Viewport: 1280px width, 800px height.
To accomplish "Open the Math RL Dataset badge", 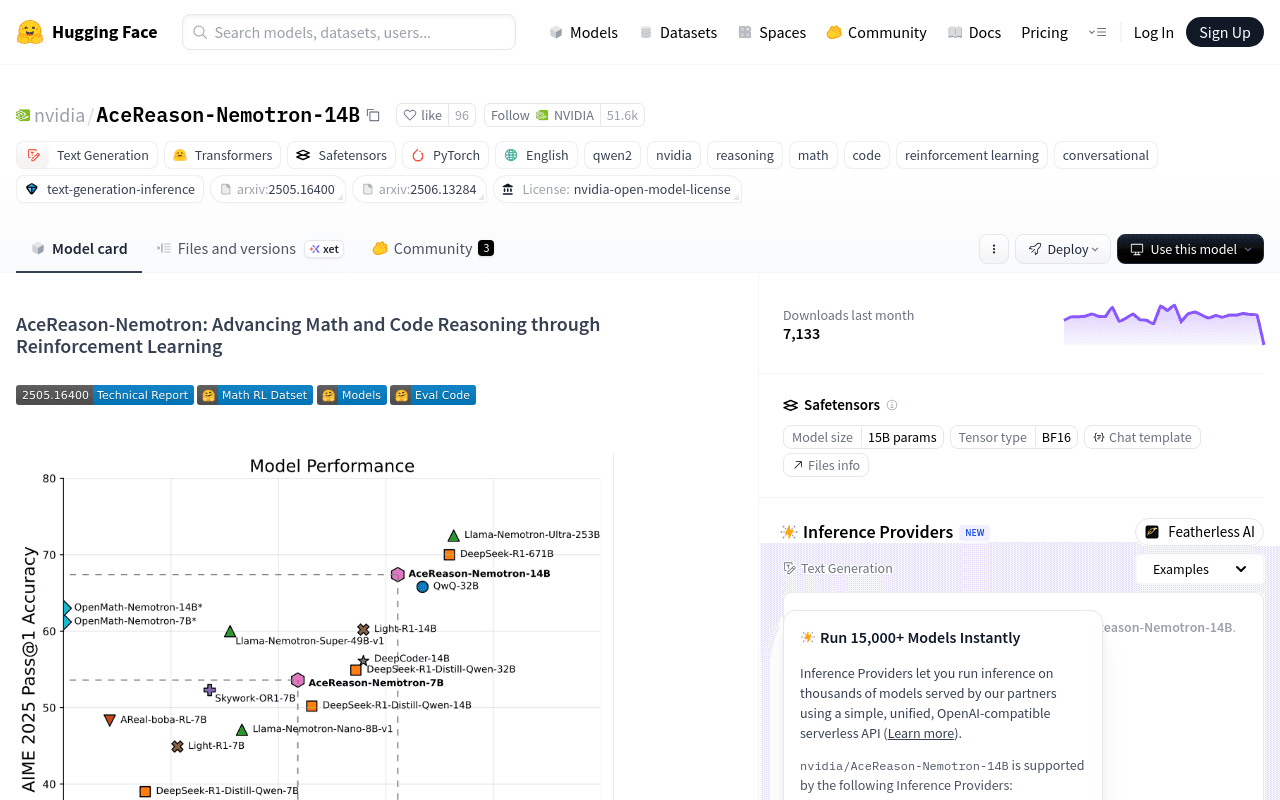I will point(255,395).
